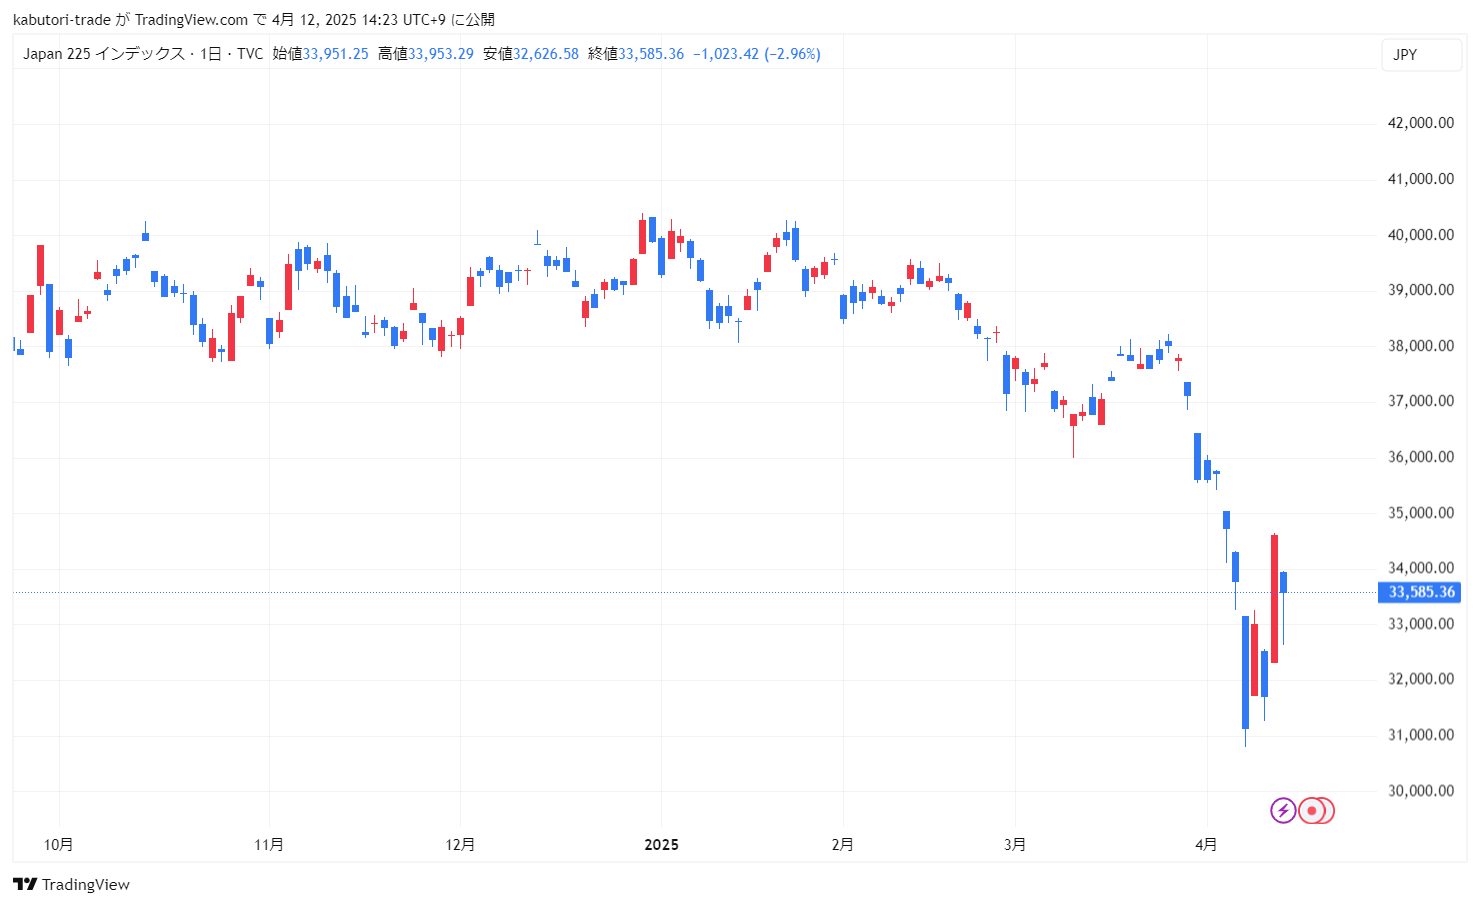
Task: Click the 37,000.00 price axis label
Action: [x=1421, y=401]
